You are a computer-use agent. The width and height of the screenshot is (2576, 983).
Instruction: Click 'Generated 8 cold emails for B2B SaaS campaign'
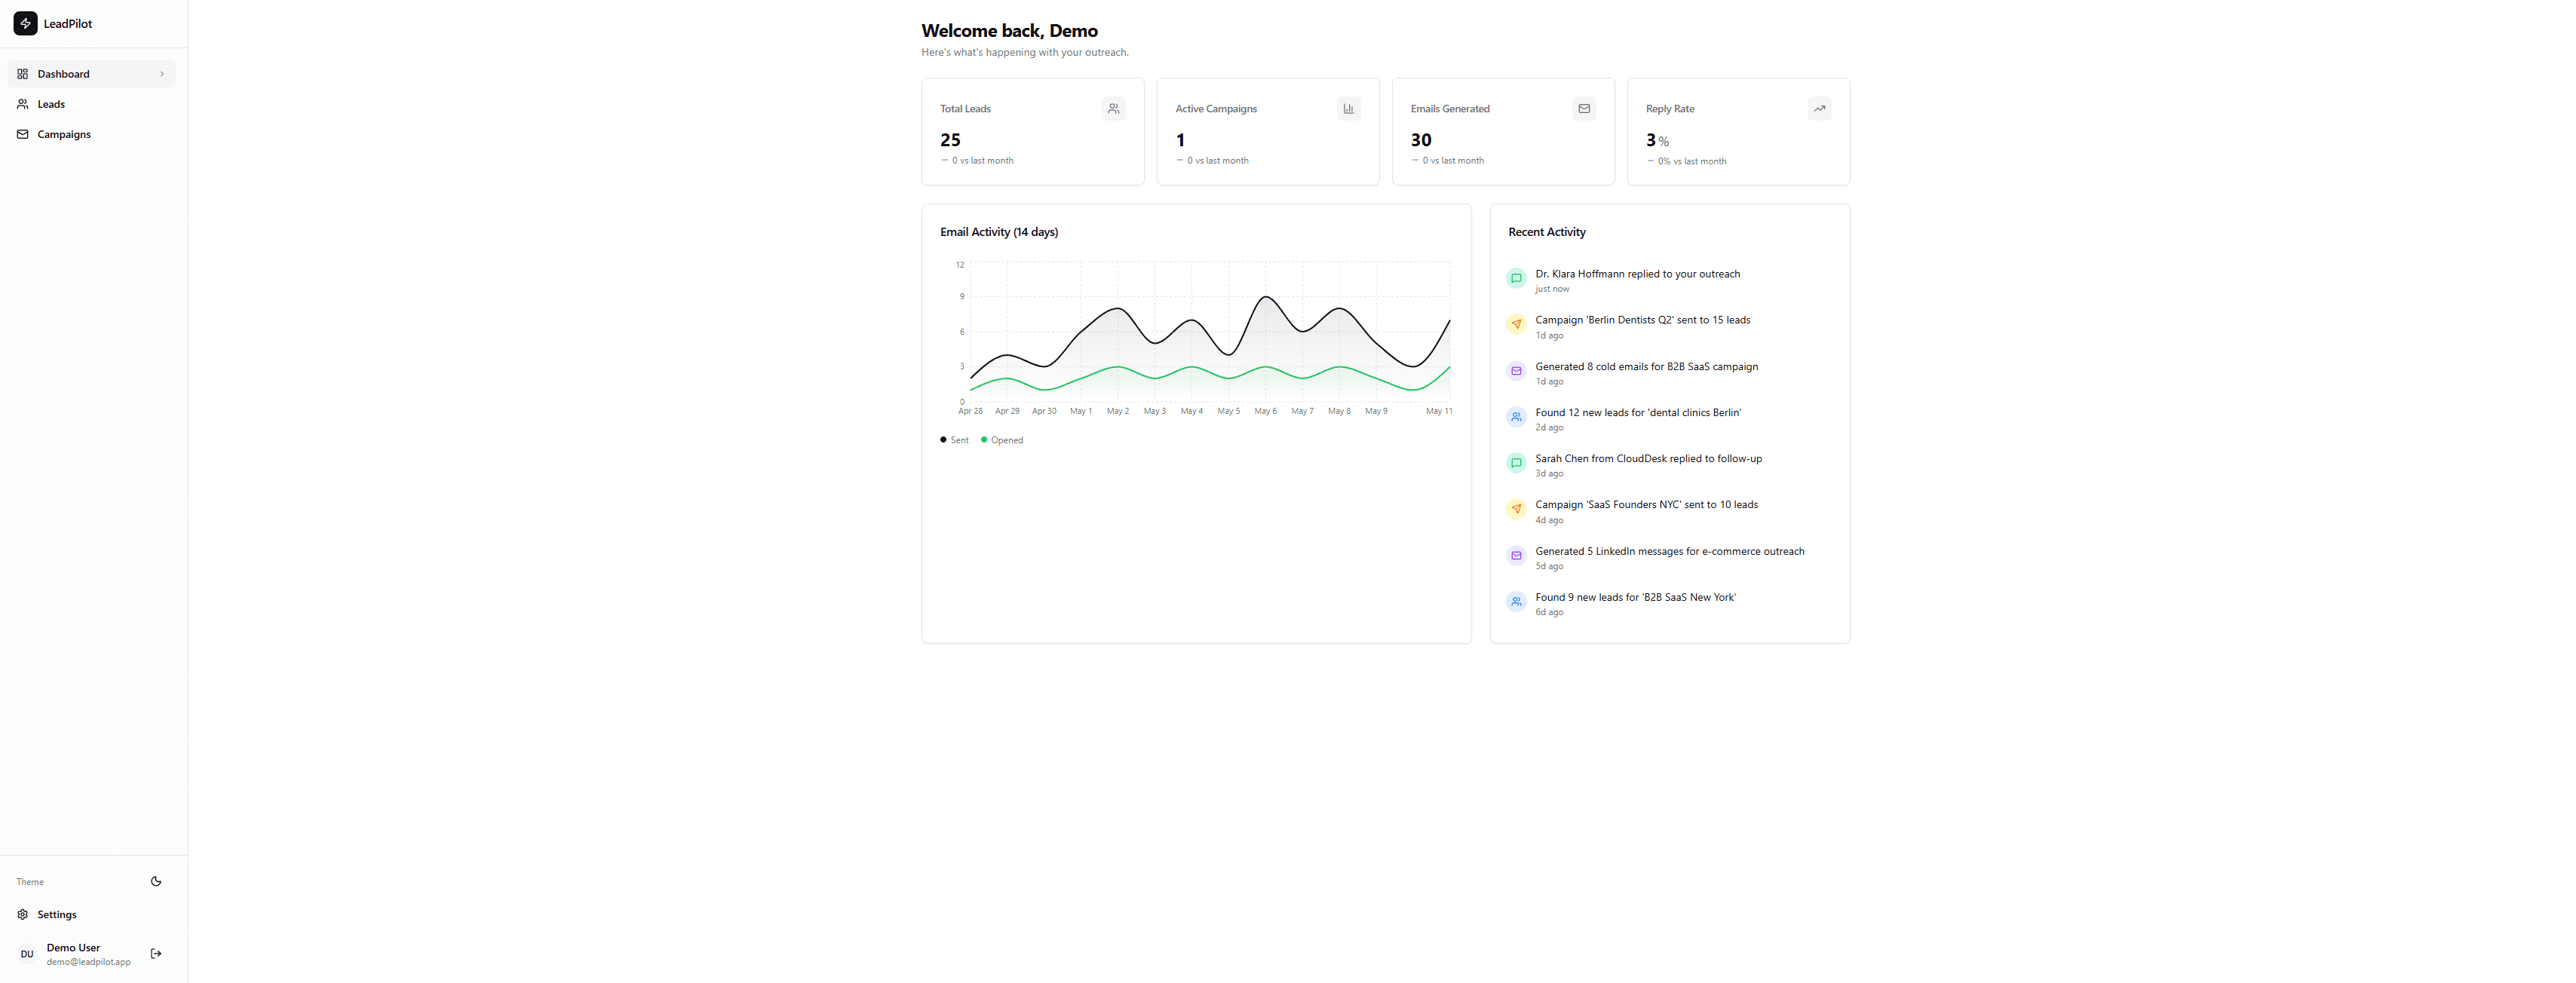pos(1646,366)
